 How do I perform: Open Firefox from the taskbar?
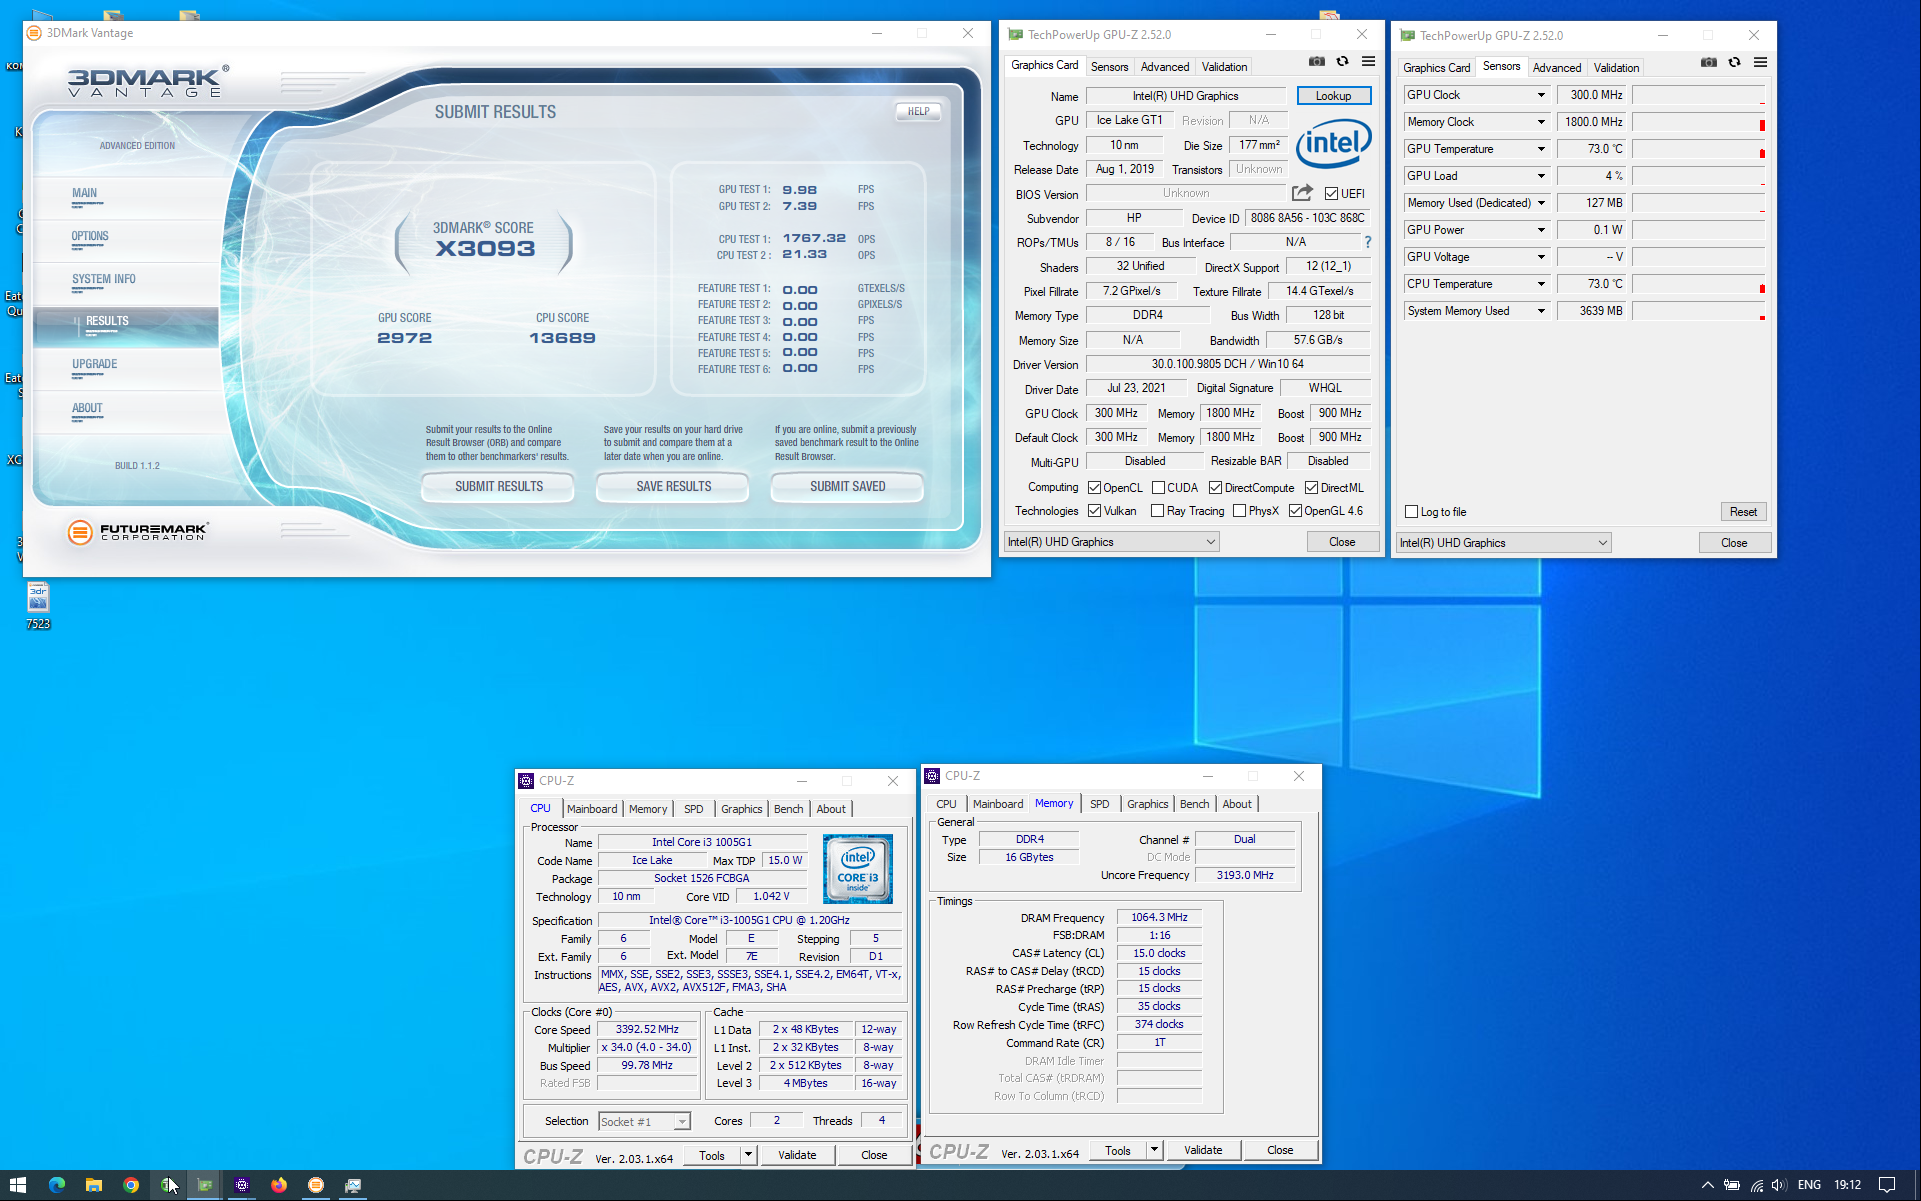(x=279, y=1185)
